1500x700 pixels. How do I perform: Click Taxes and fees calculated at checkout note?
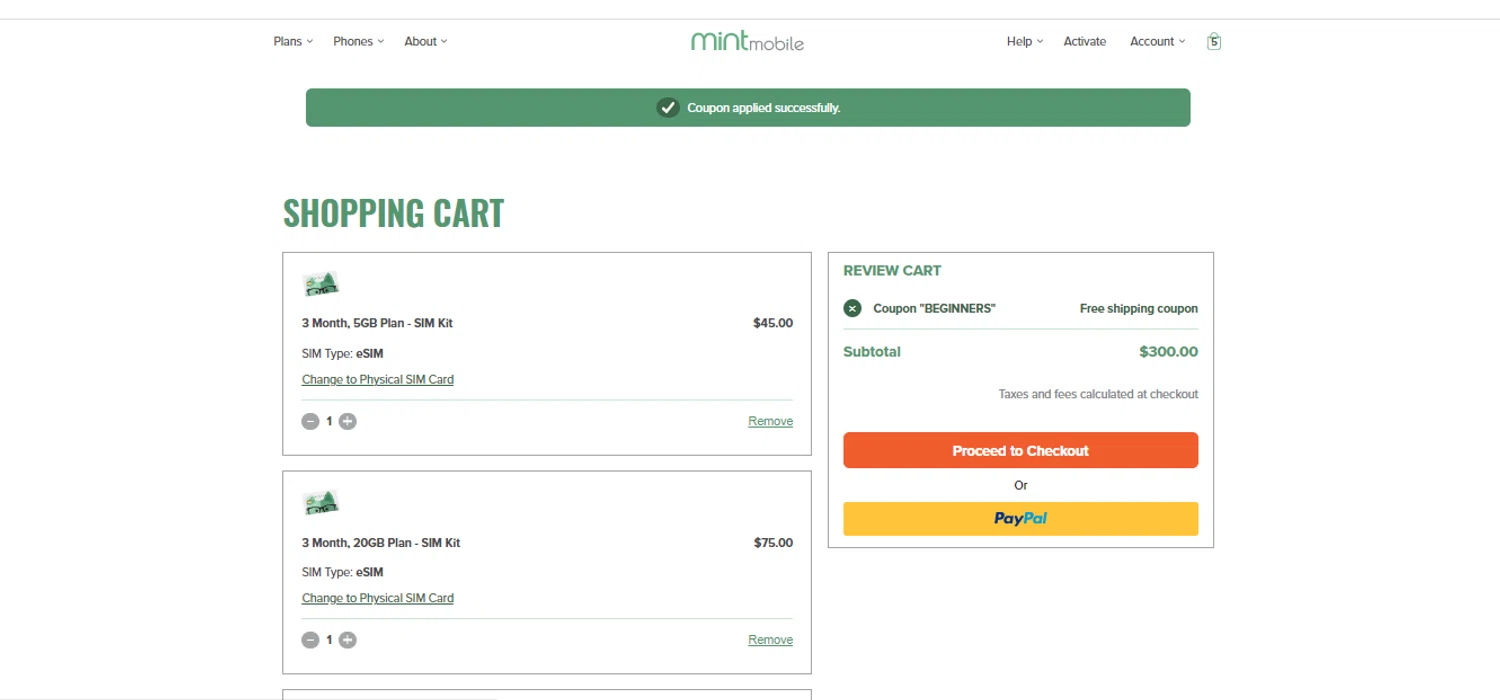(1098, 394)
